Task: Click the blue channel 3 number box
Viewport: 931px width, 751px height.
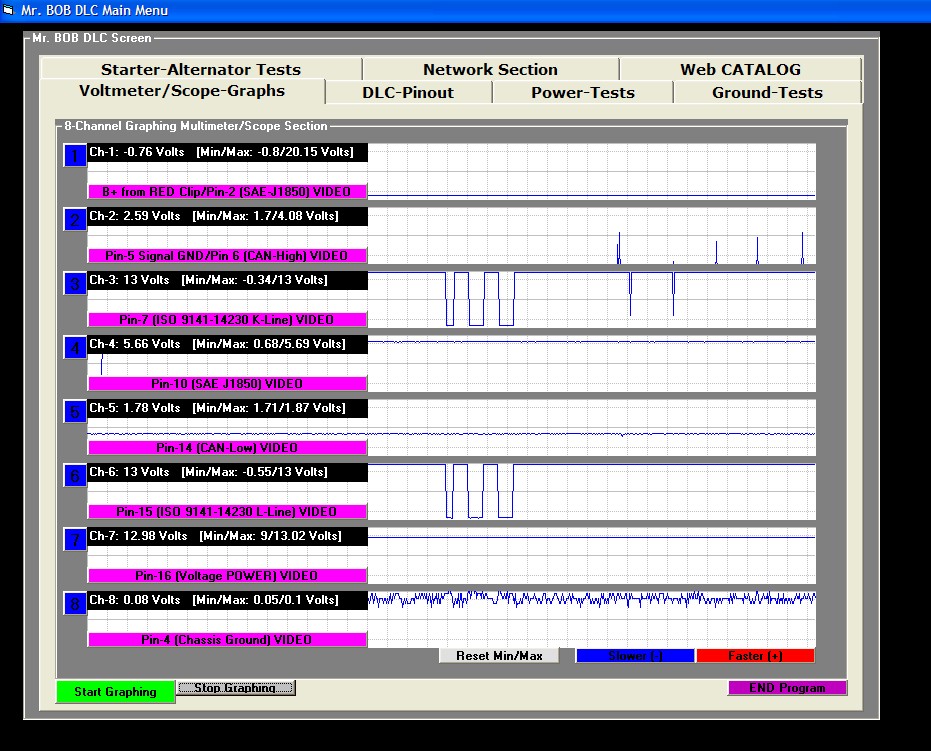Action: [x=75, y=284]
